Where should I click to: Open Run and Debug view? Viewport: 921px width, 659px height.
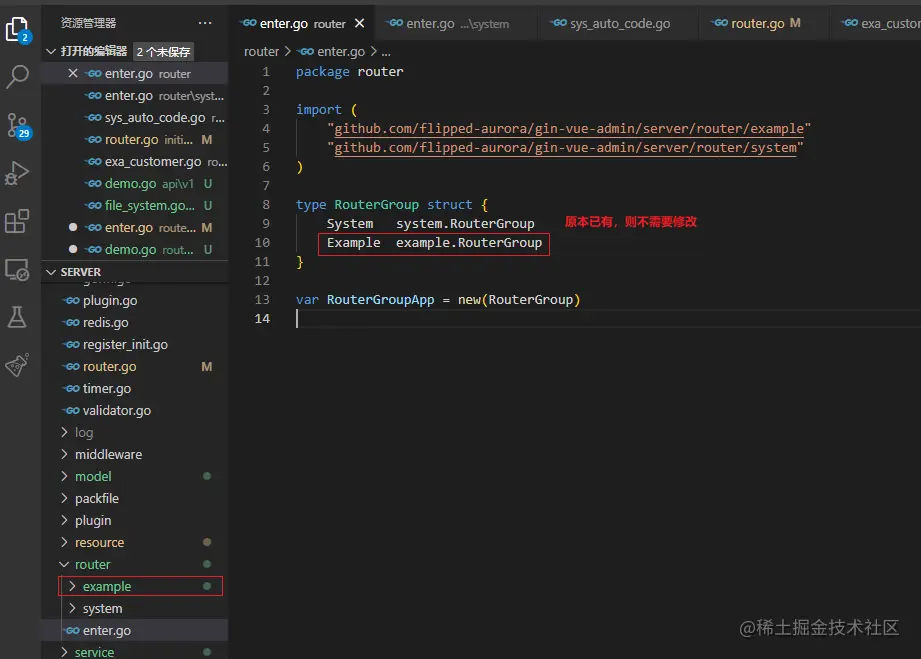[17, 173]
